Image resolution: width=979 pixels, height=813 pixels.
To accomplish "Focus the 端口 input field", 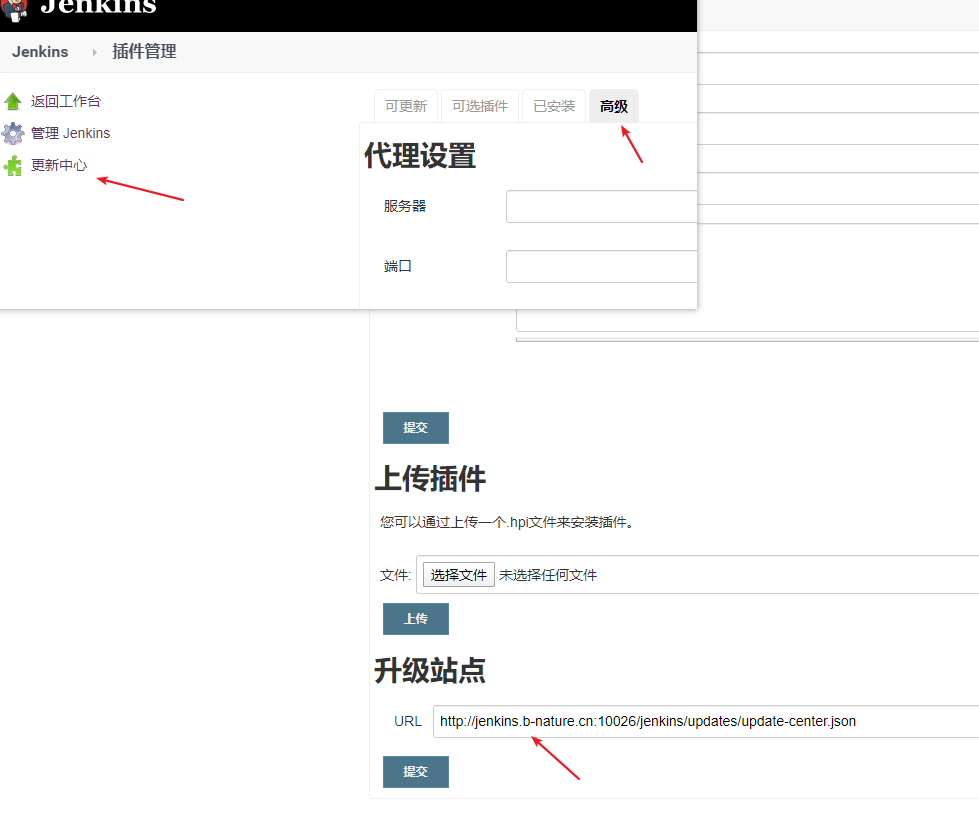I will 601,267.
